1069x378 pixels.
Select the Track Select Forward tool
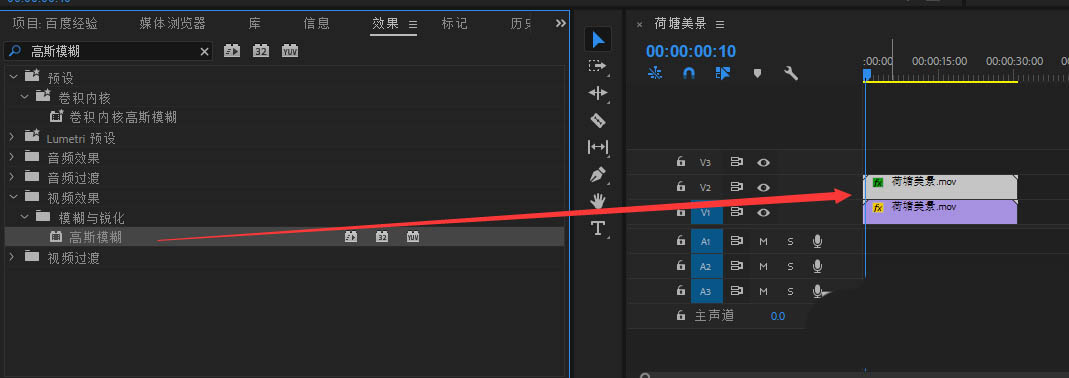click(x=597, y=66)
